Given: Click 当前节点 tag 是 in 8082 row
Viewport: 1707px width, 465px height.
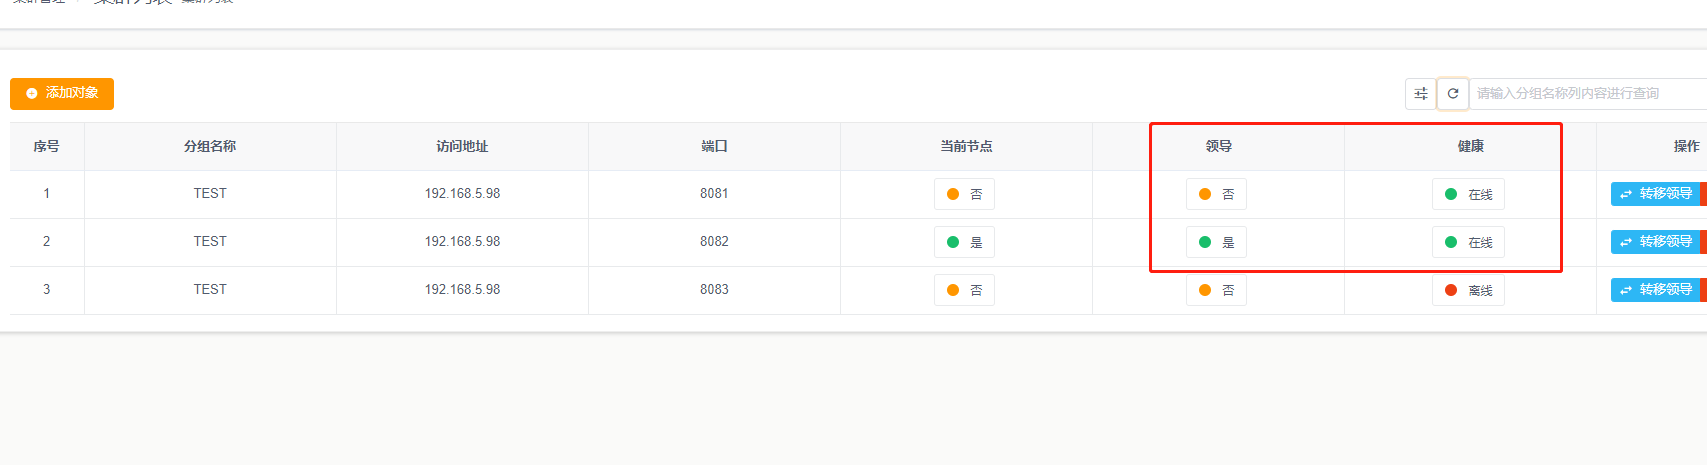Looking at the screenshot, I should pyautogui.click(x=964, y=242).
